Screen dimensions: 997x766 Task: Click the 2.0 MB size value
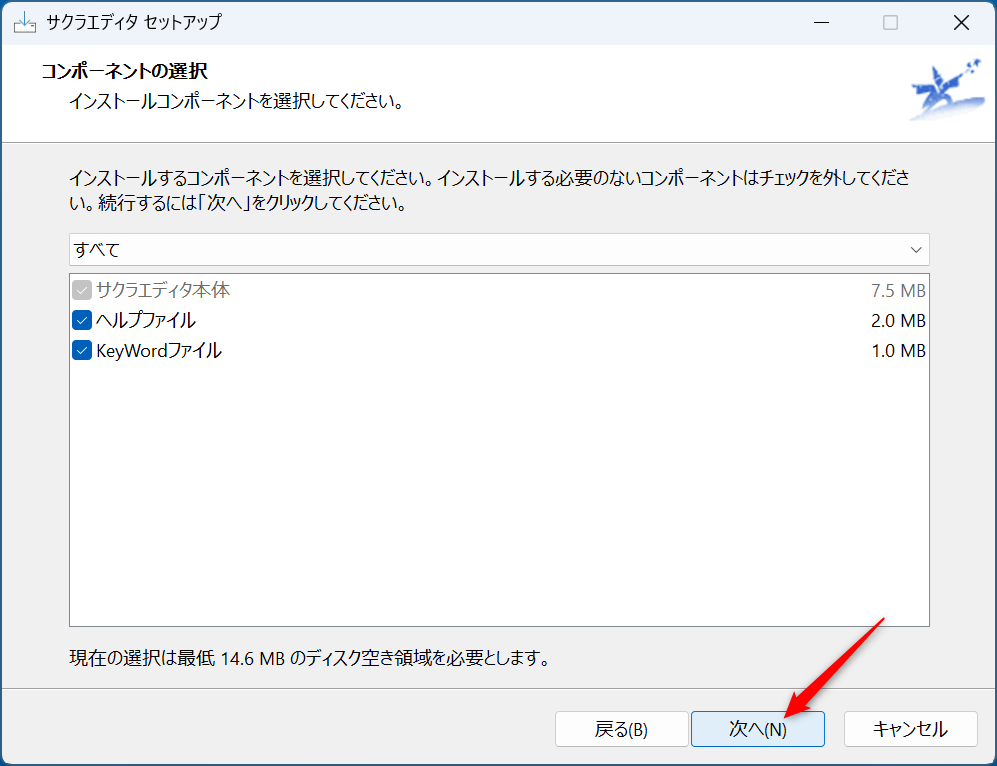point(898,320)
